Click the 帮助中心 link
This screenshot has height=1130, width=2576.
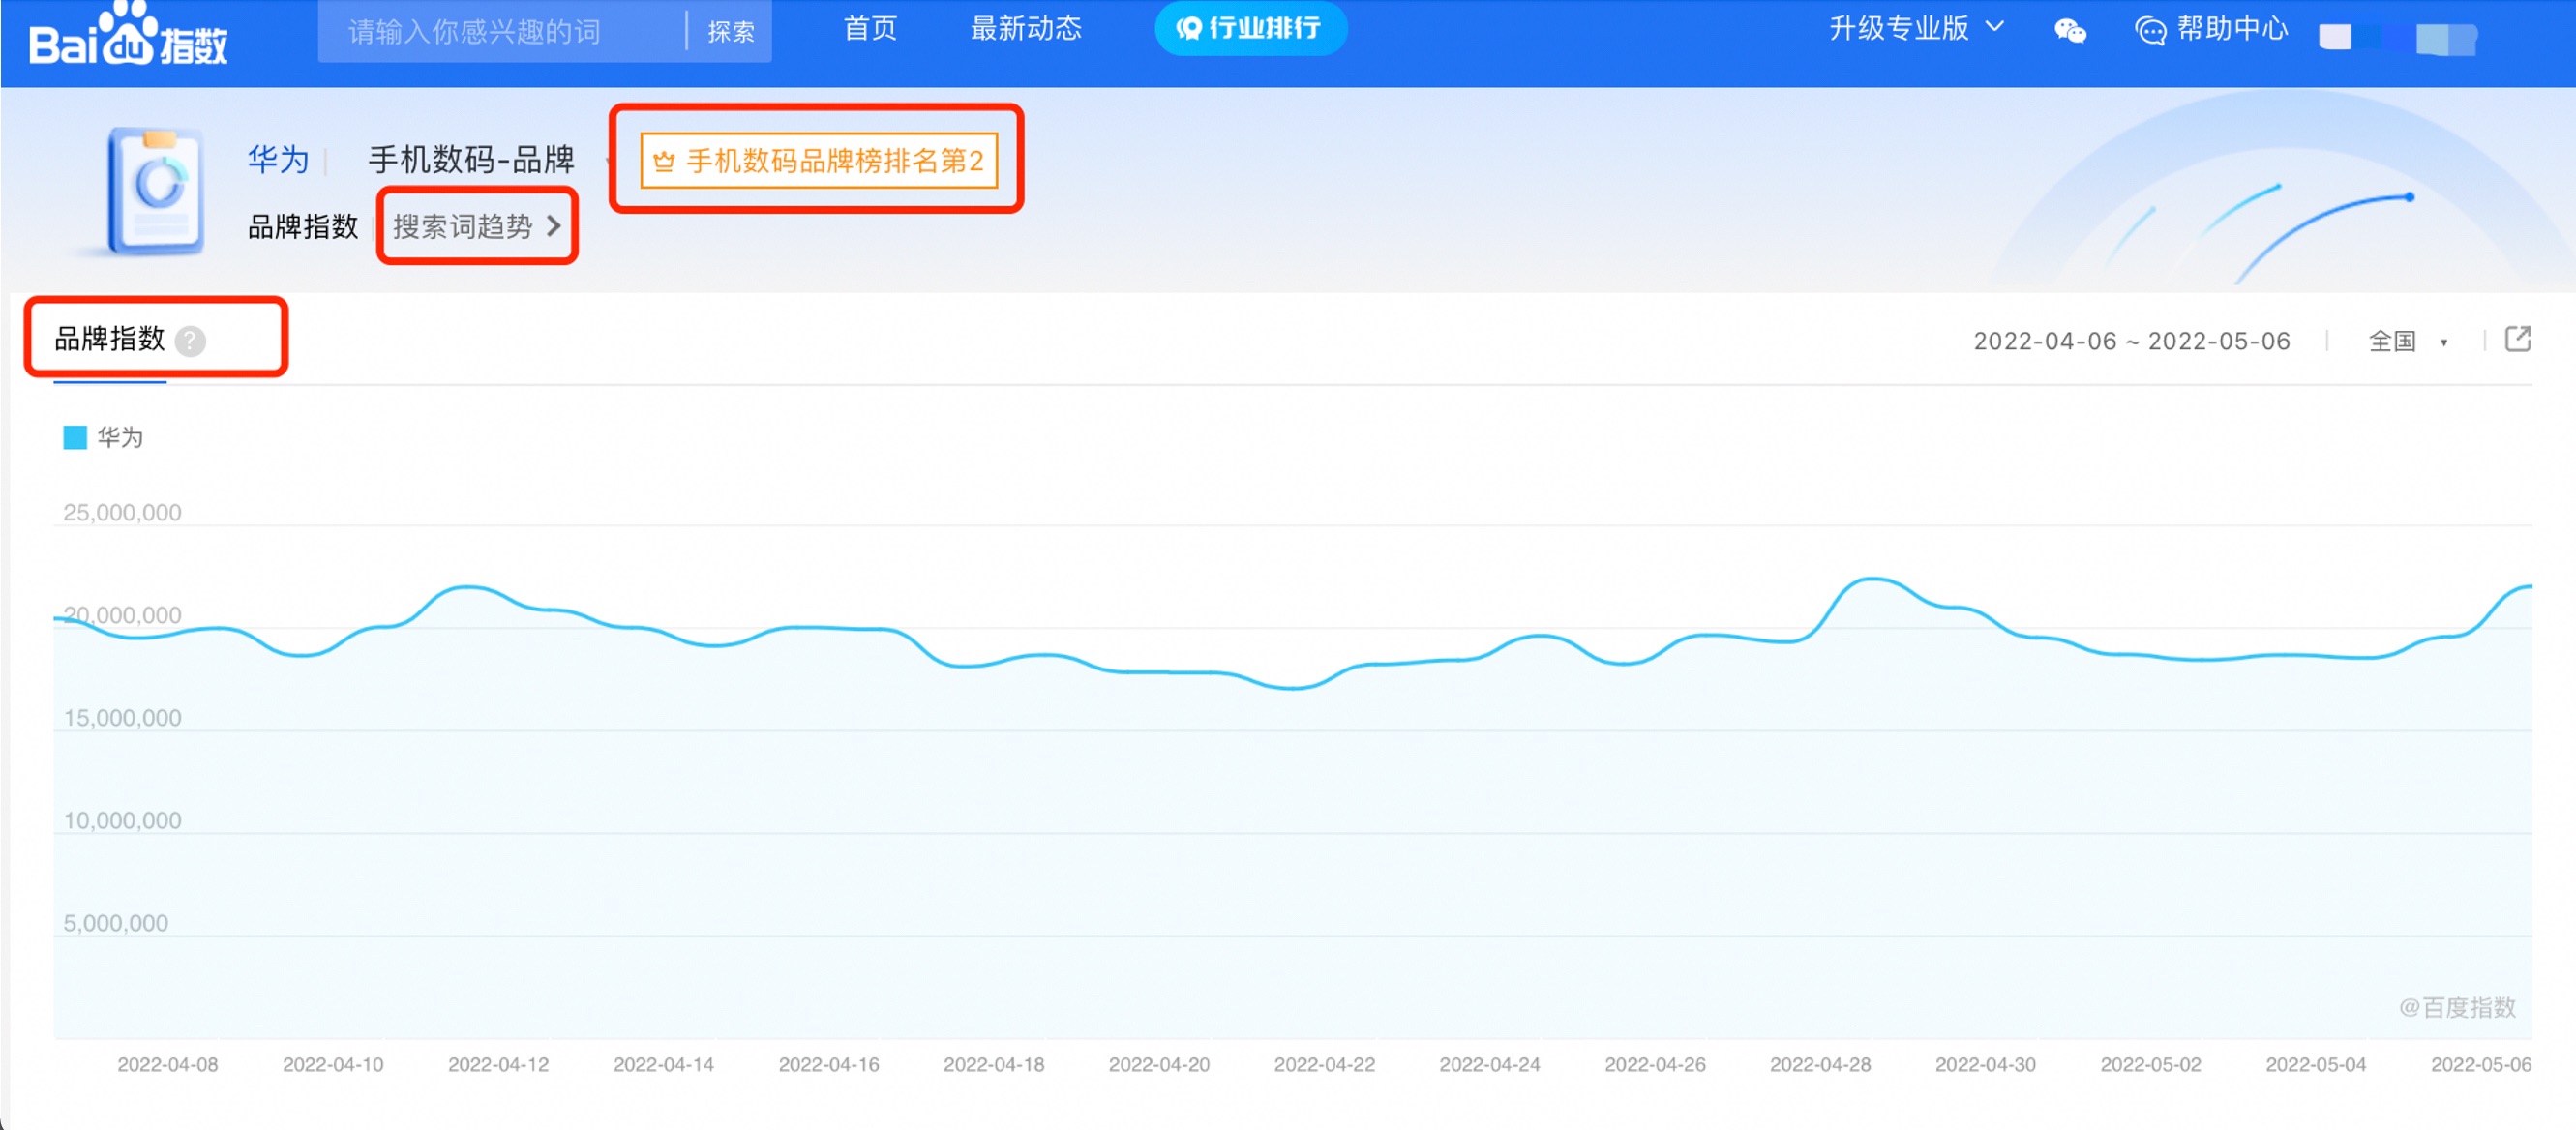click(x=2232, y=29)
